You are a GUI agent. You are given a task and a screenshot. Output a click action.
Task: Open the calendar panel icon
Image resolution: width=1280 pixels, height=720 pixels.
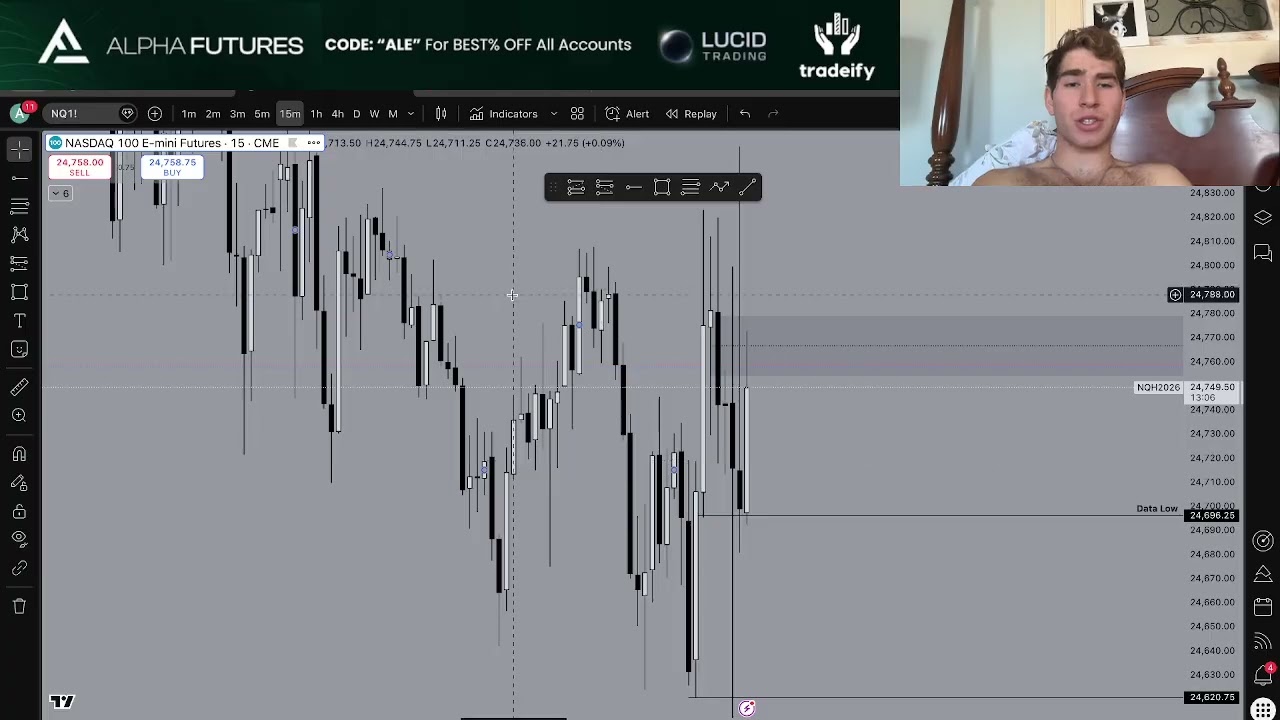click(1263, 608)
